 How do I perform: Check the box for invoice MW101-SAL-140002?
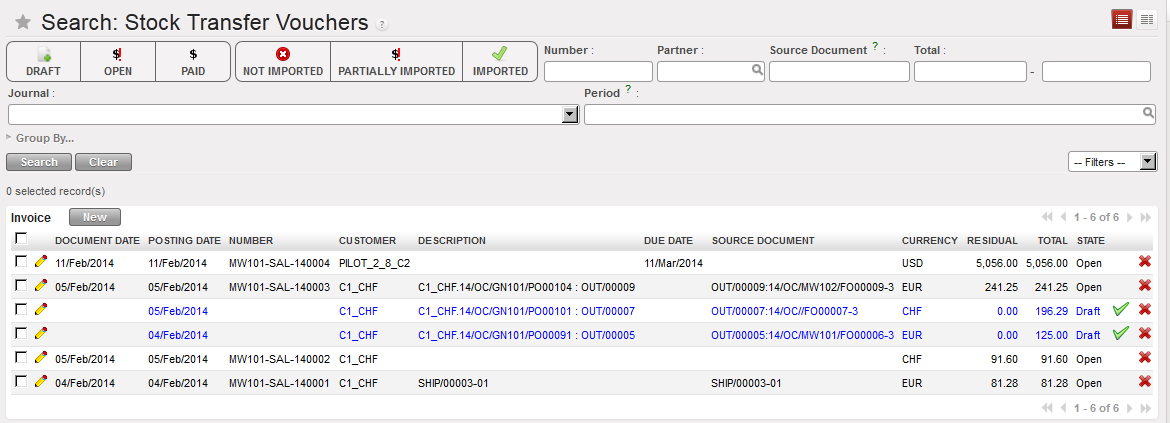pyautogui.click(x=21, y=358)
